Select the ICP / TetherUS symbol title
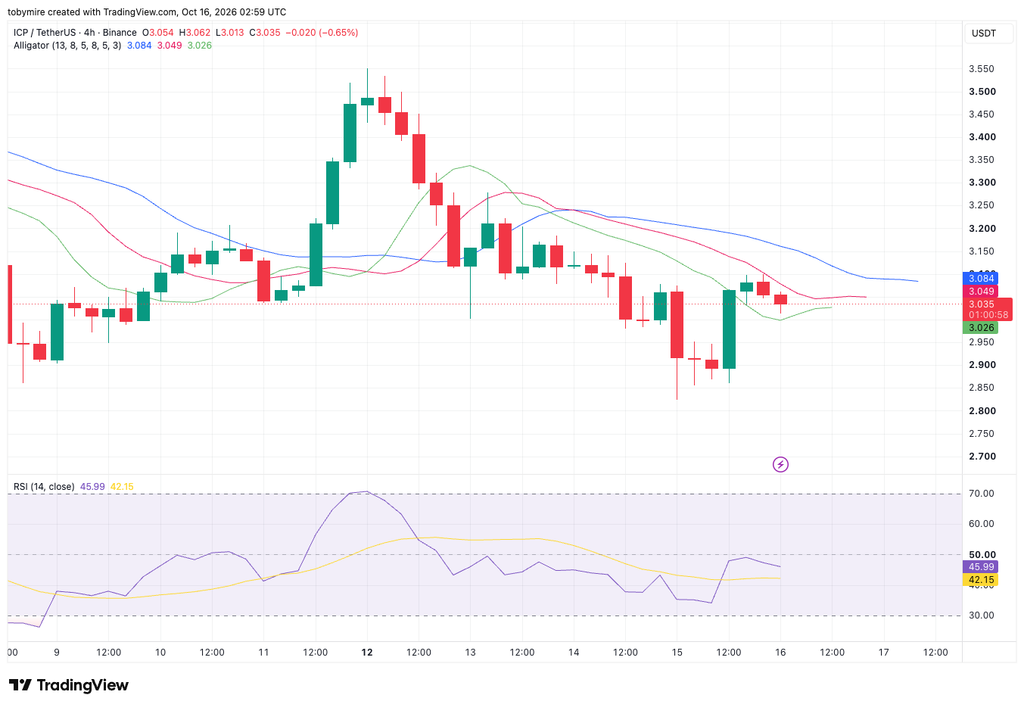The image size is (1024, 708). point(75,33)
